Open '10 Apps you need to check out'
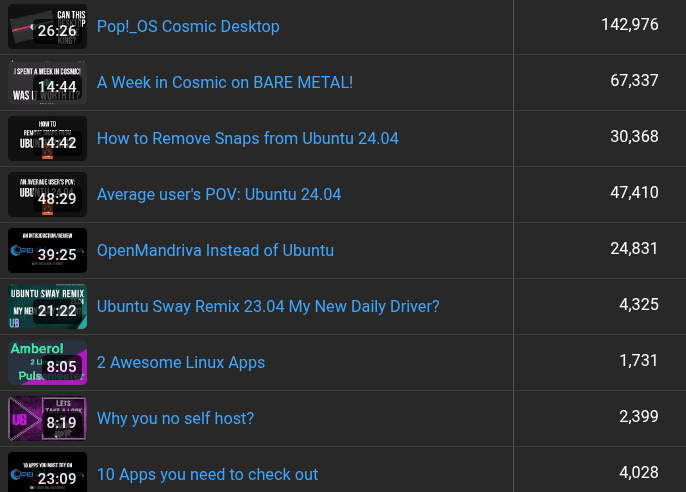Viewport: 686px width, 492px height. pyautogui.click(x=207, y=474)
